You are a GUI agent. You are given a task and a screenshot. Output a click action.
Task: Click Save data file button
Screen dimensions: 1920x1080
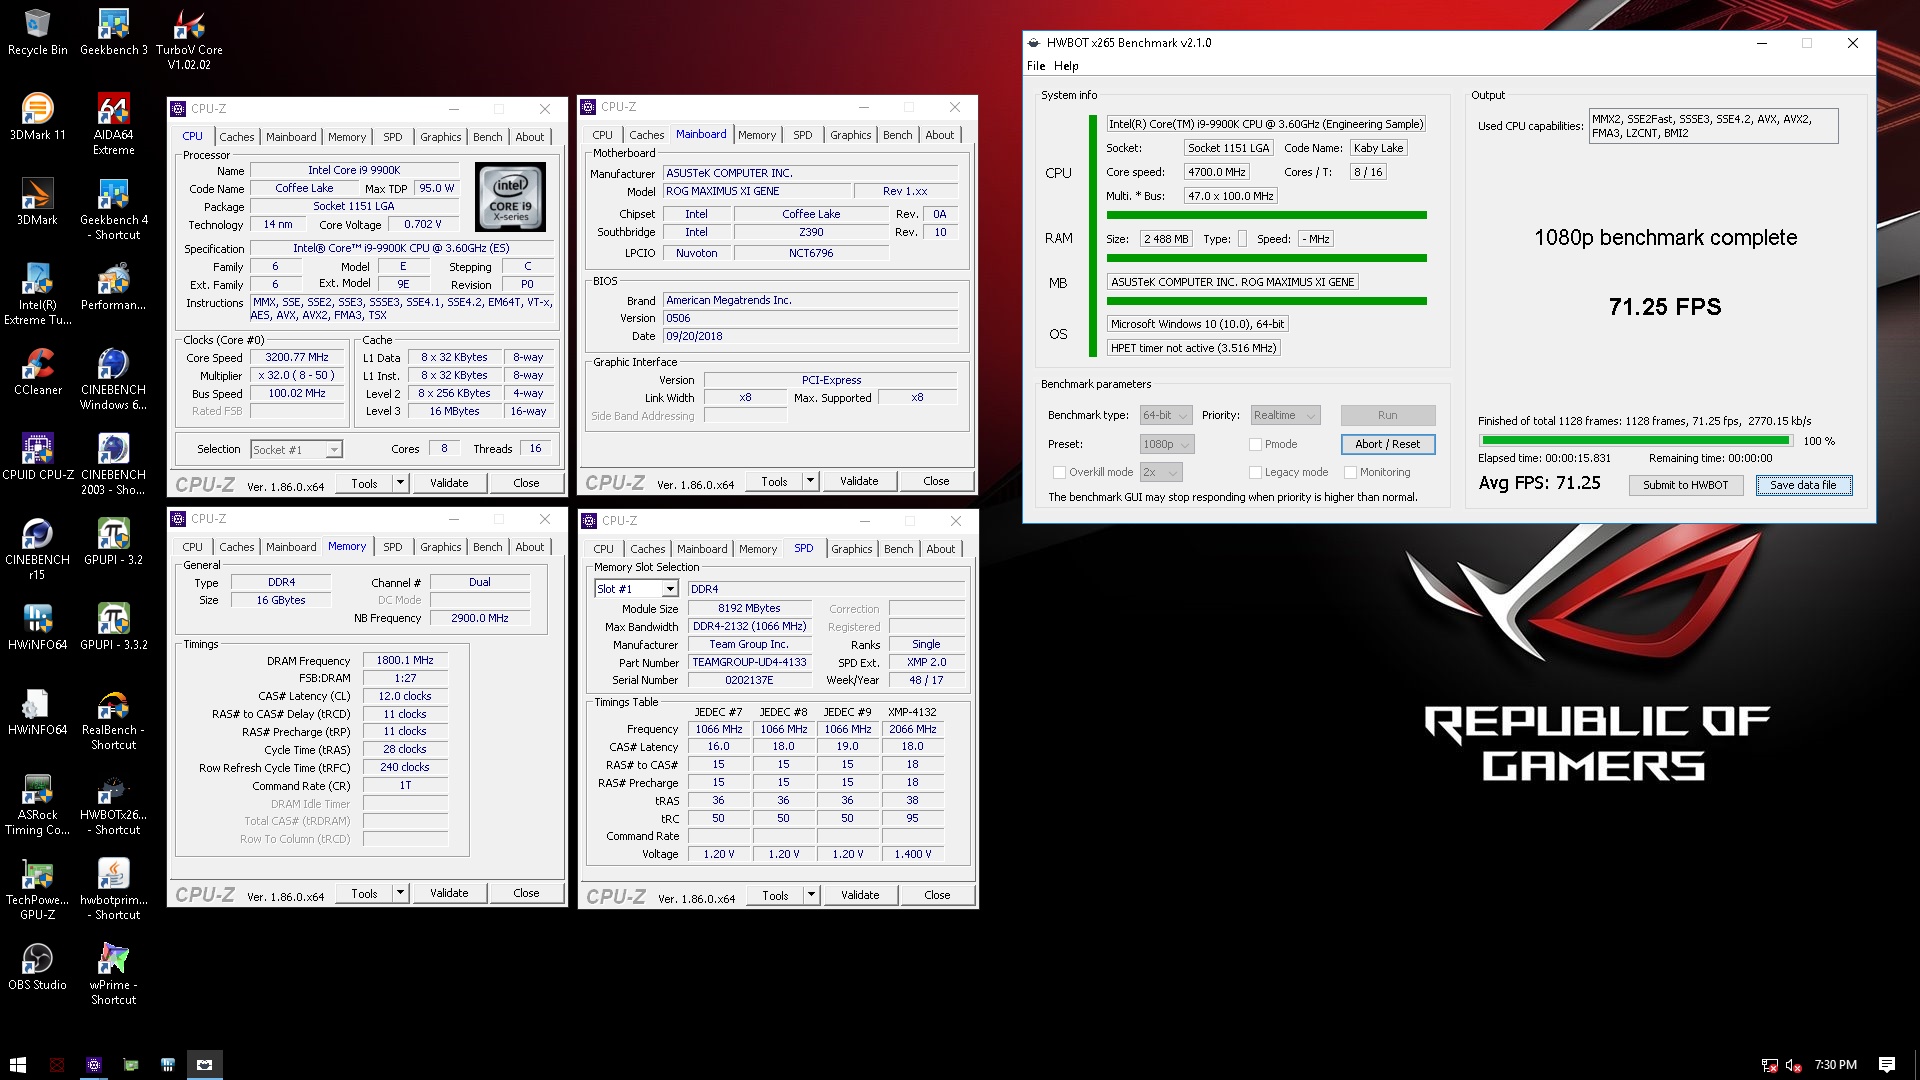tap(1803, 485)
